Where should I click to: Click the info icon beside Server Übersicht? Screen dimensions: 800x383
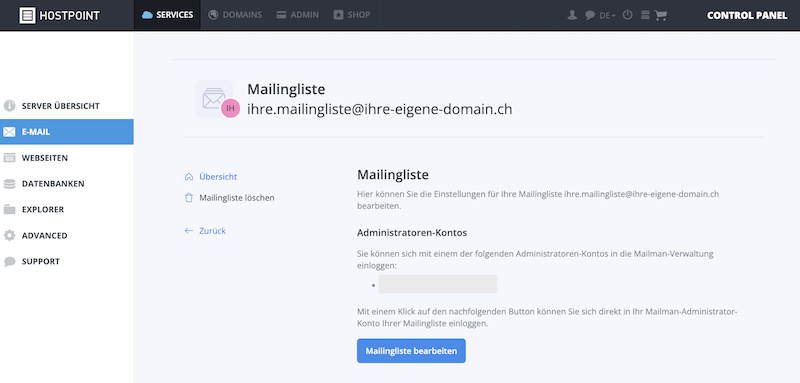[x=9, y=106]
